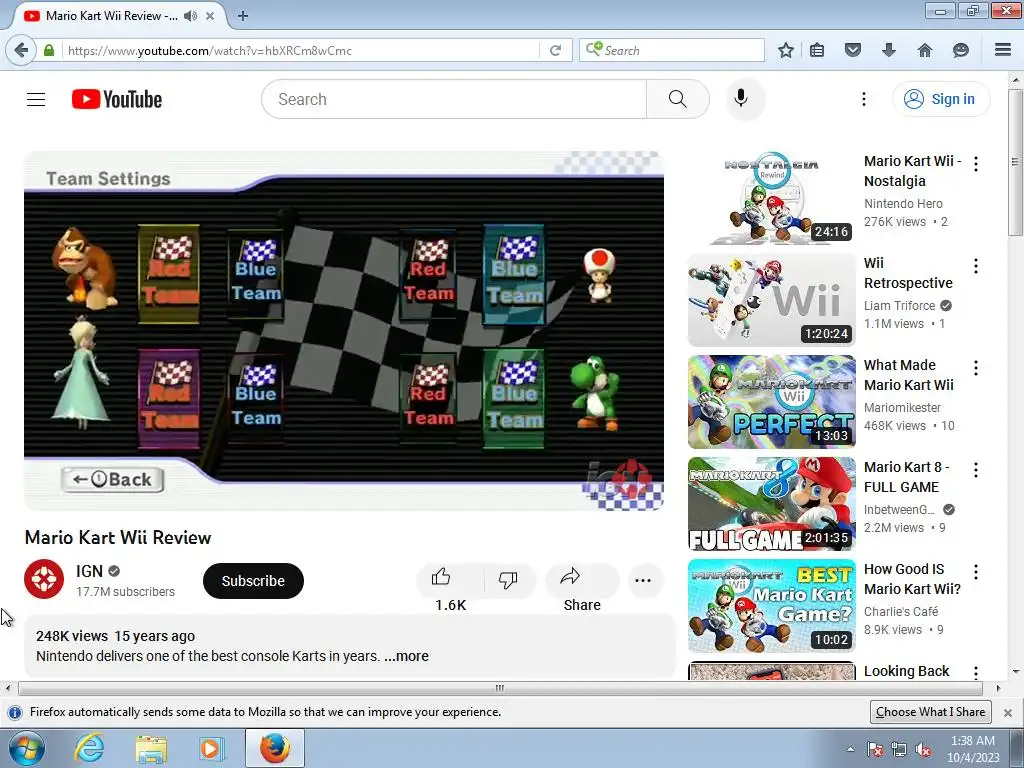
Task: Open options for Mario Kart Wii - Nostalgia
Action: pyautogui.click(x=976, y=164)
